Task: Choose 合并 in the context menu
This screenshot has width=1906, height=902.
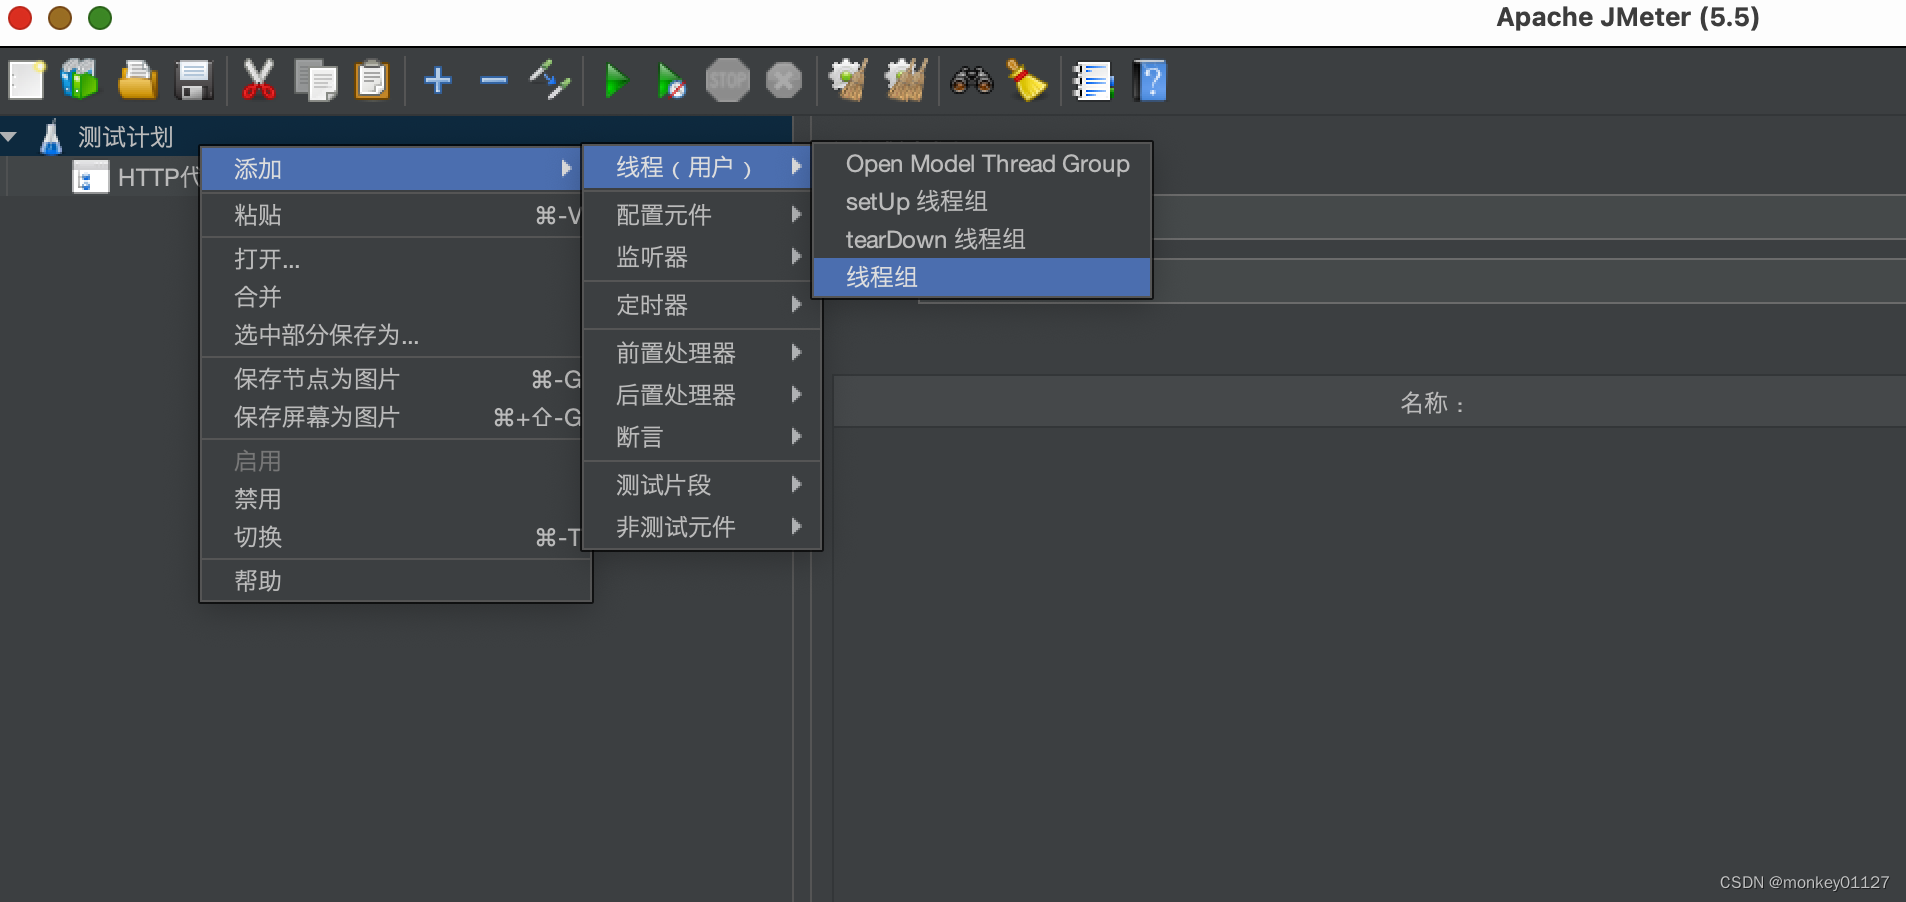Action: [x=391, y=297]
